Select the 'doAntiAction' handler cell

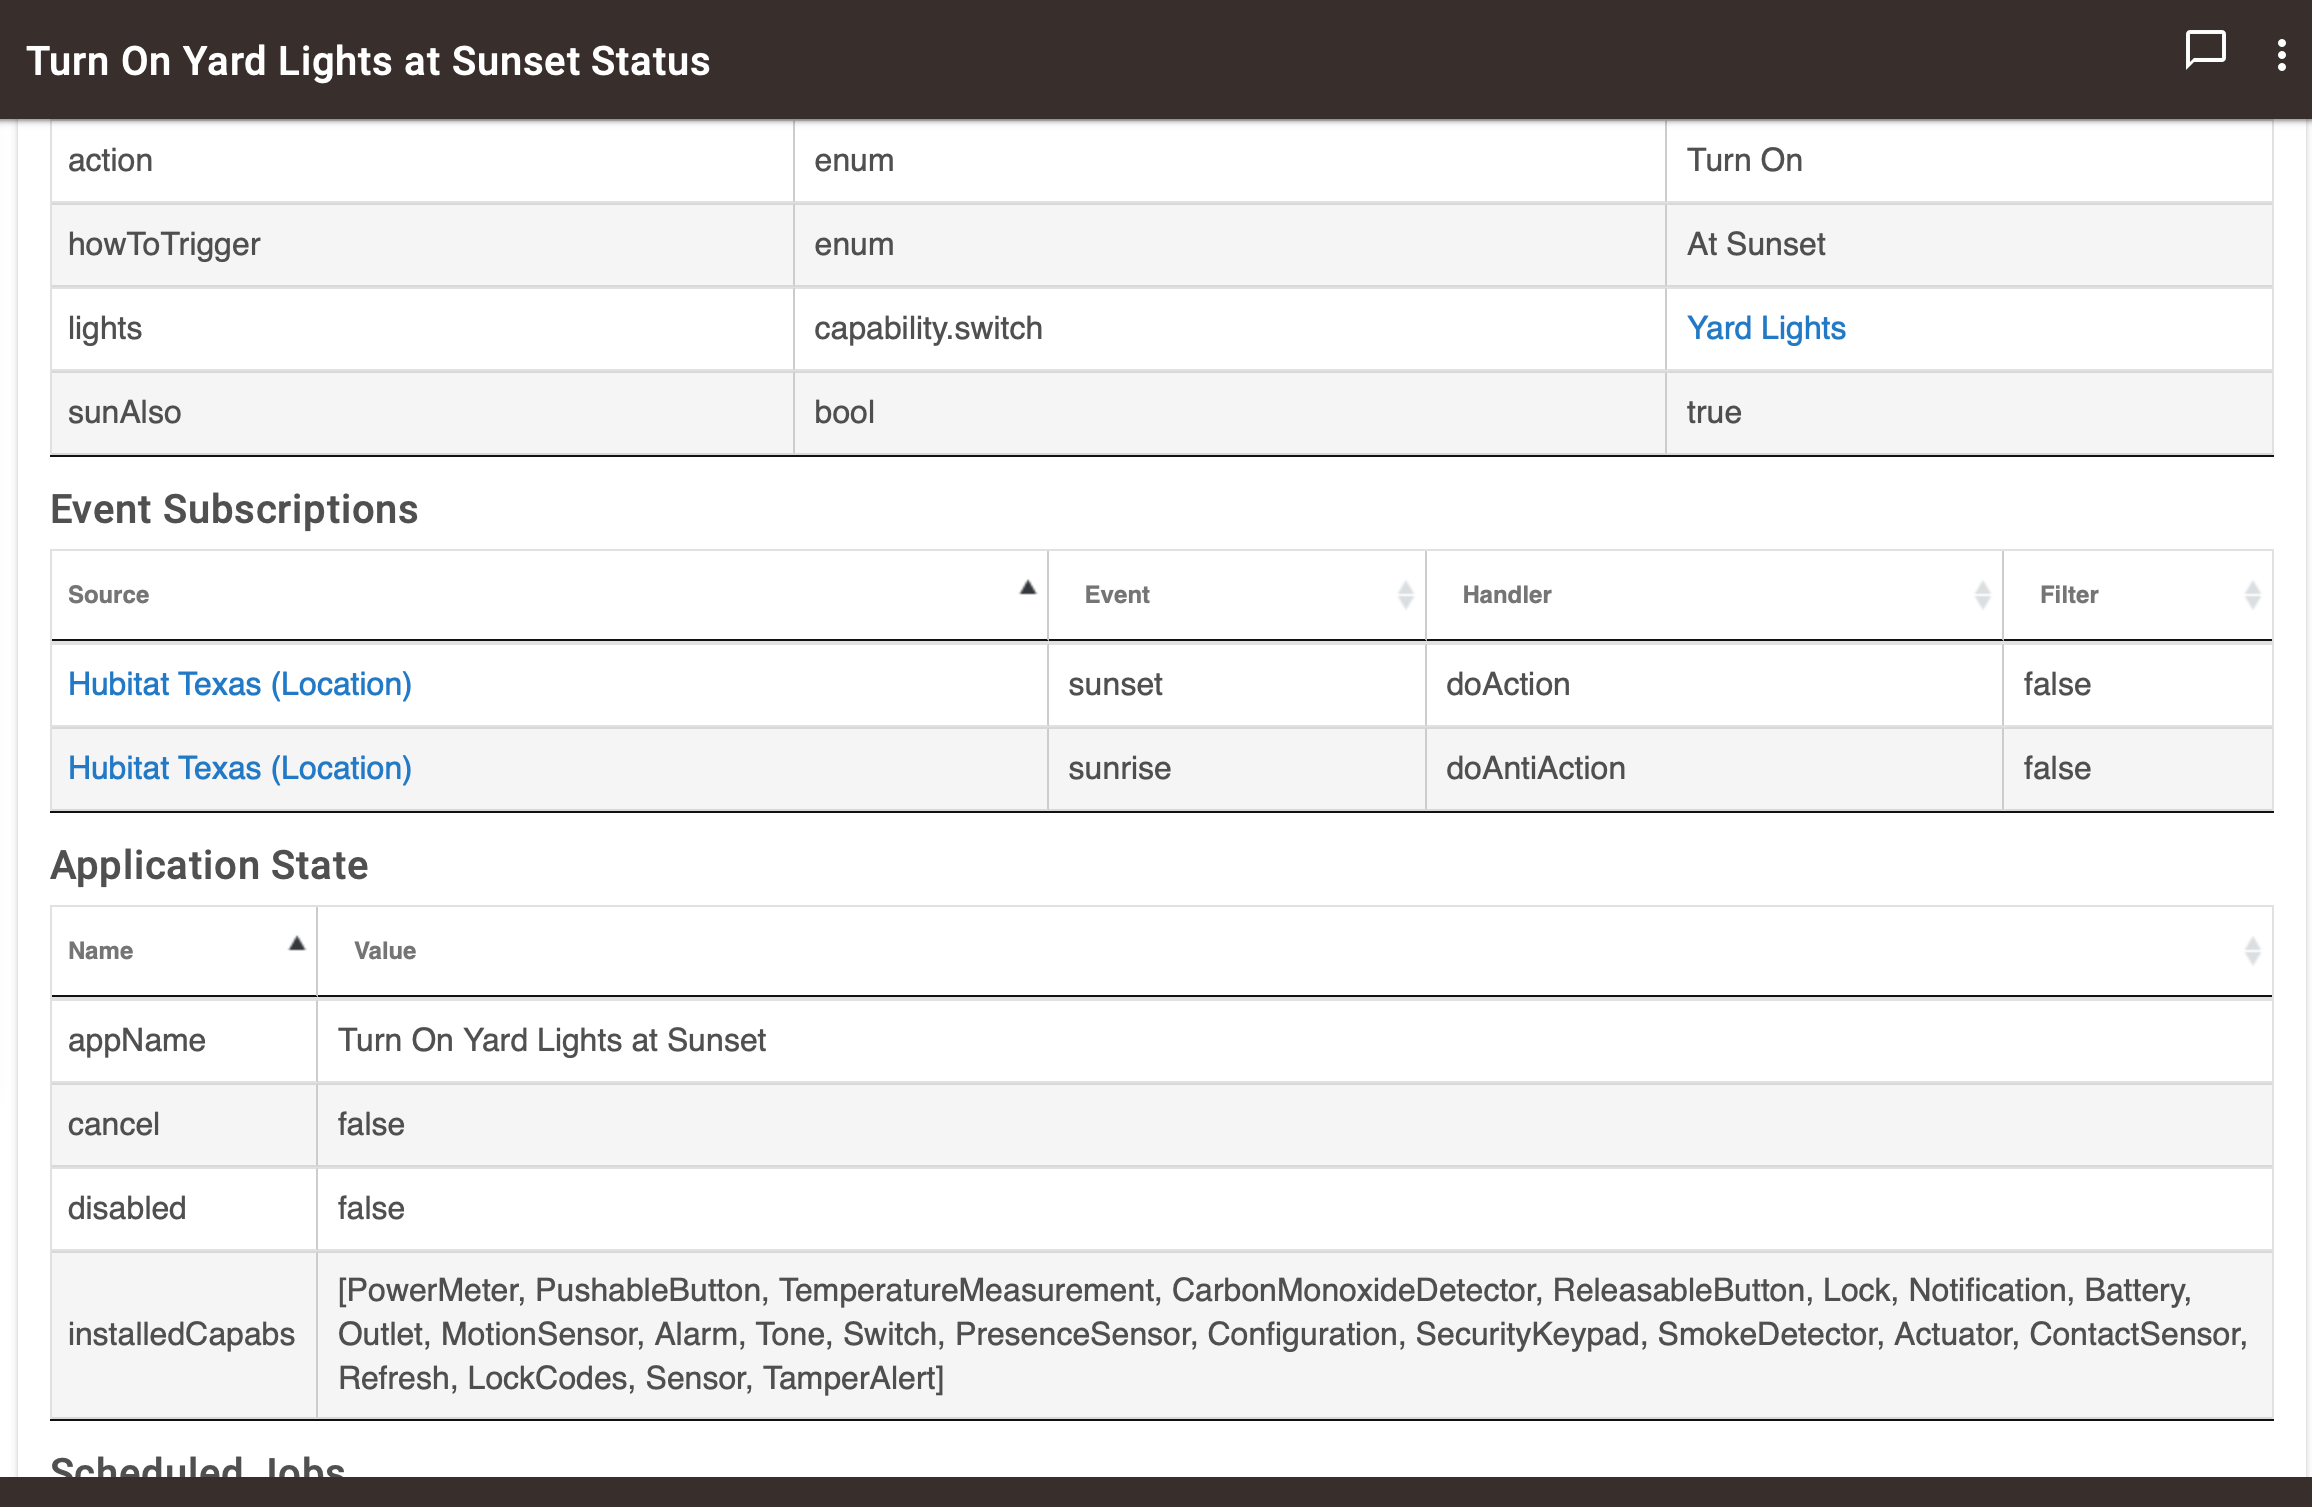click(1714, 768)
